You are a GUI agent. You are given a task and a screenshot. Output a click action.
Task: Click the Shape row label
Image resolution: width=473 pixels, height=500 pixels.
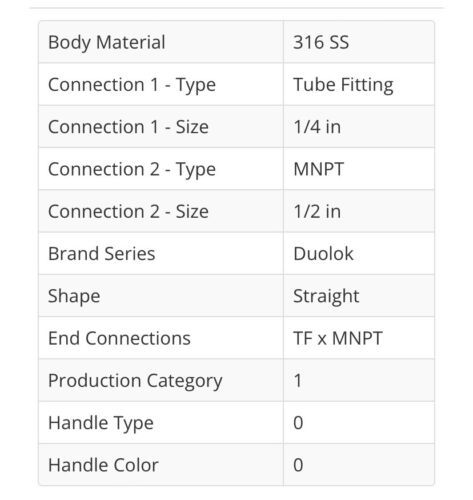(74, 296)
